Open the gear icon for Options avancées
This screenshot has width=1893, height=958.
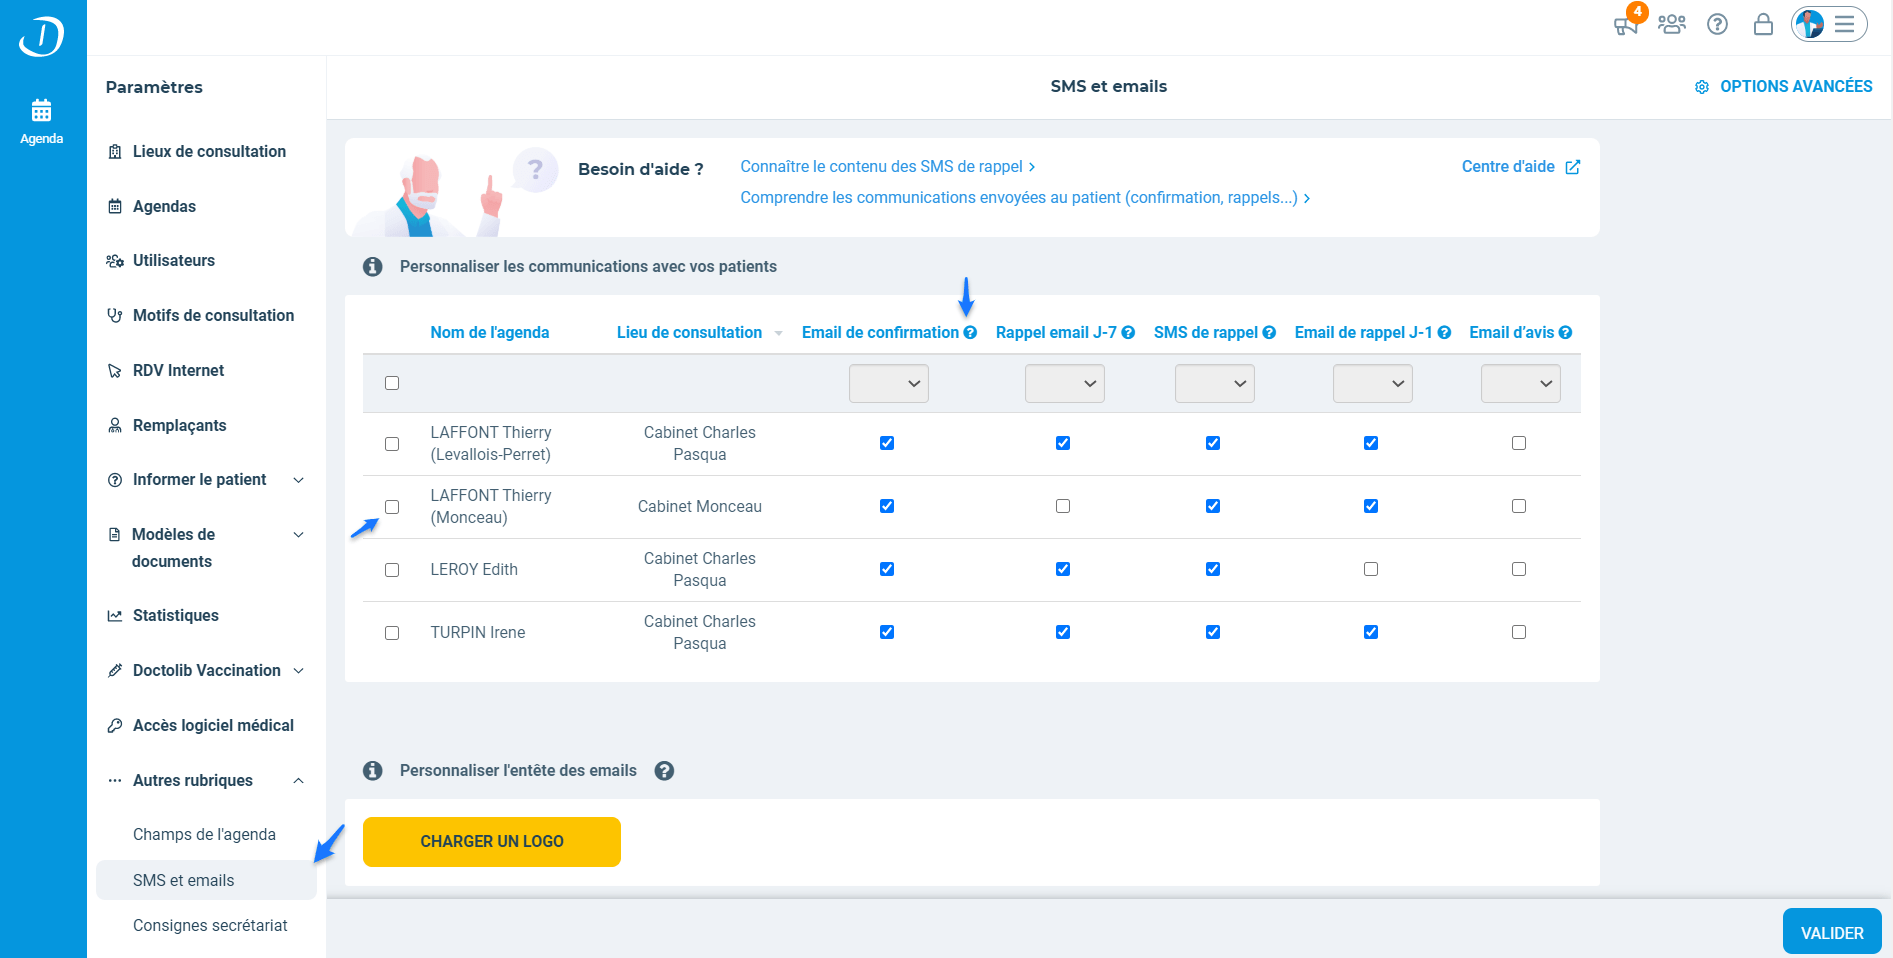click(x=1702, y=87)
